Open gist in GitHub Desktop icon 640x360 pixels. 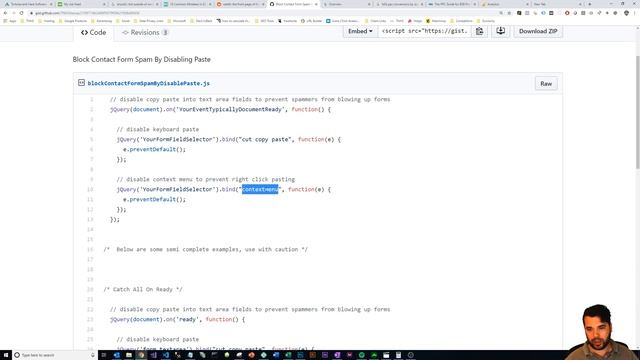500,31
